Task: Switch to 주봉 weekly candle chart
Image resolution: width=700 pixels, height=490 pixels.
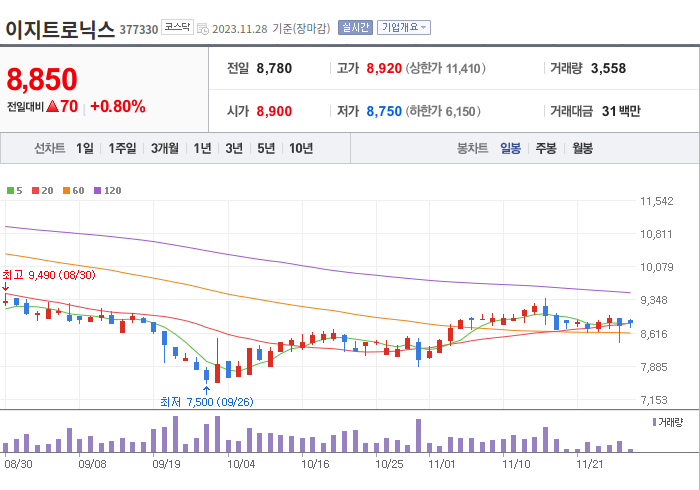Action: [546, 148]
